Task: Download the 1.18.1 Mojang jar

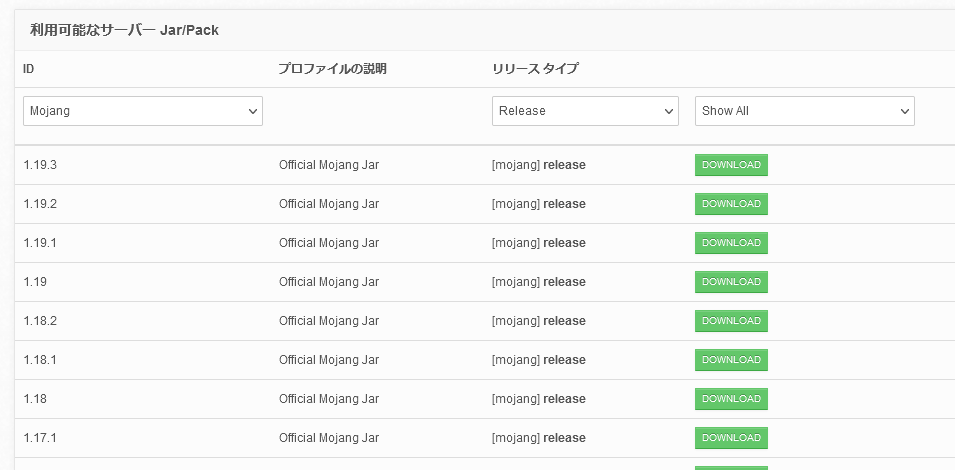Action: click(x=731, y=360)
